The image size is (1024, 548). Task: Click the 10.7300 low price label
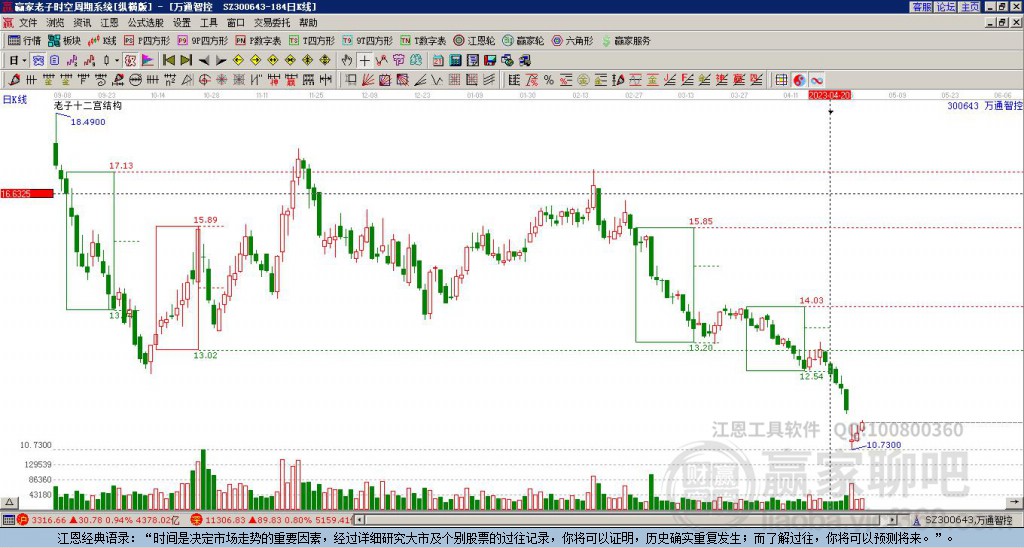[884, 445]
